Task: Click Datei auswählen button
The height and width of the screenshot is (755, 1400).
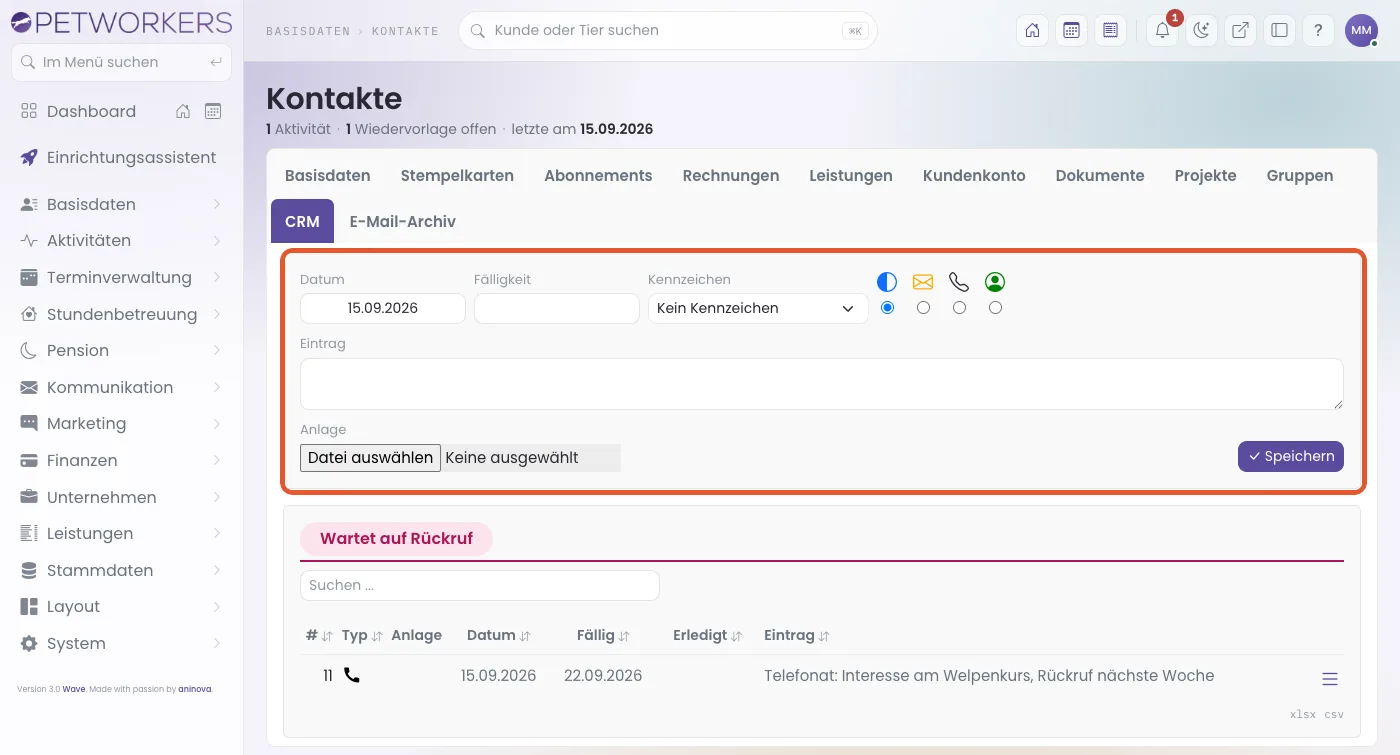Action: pyautogui.click(x=370, y=458)
